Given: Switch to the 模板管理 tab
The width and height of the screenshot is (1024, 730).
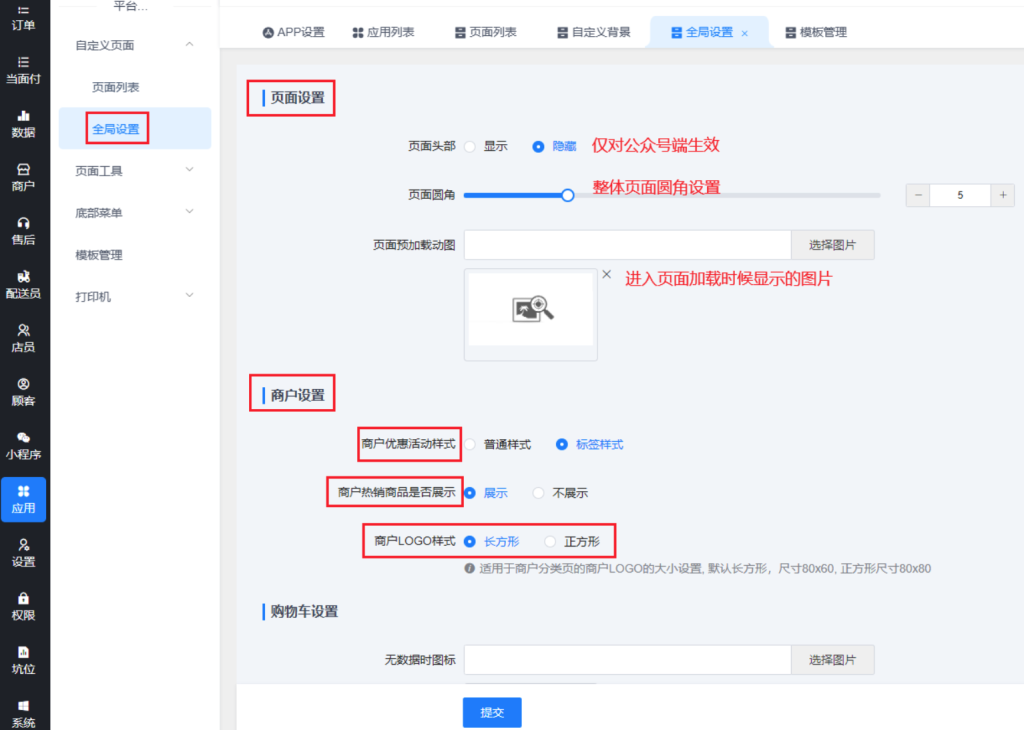Looking at the screenshot, I should pyautogui.click(x=816, y=32).
